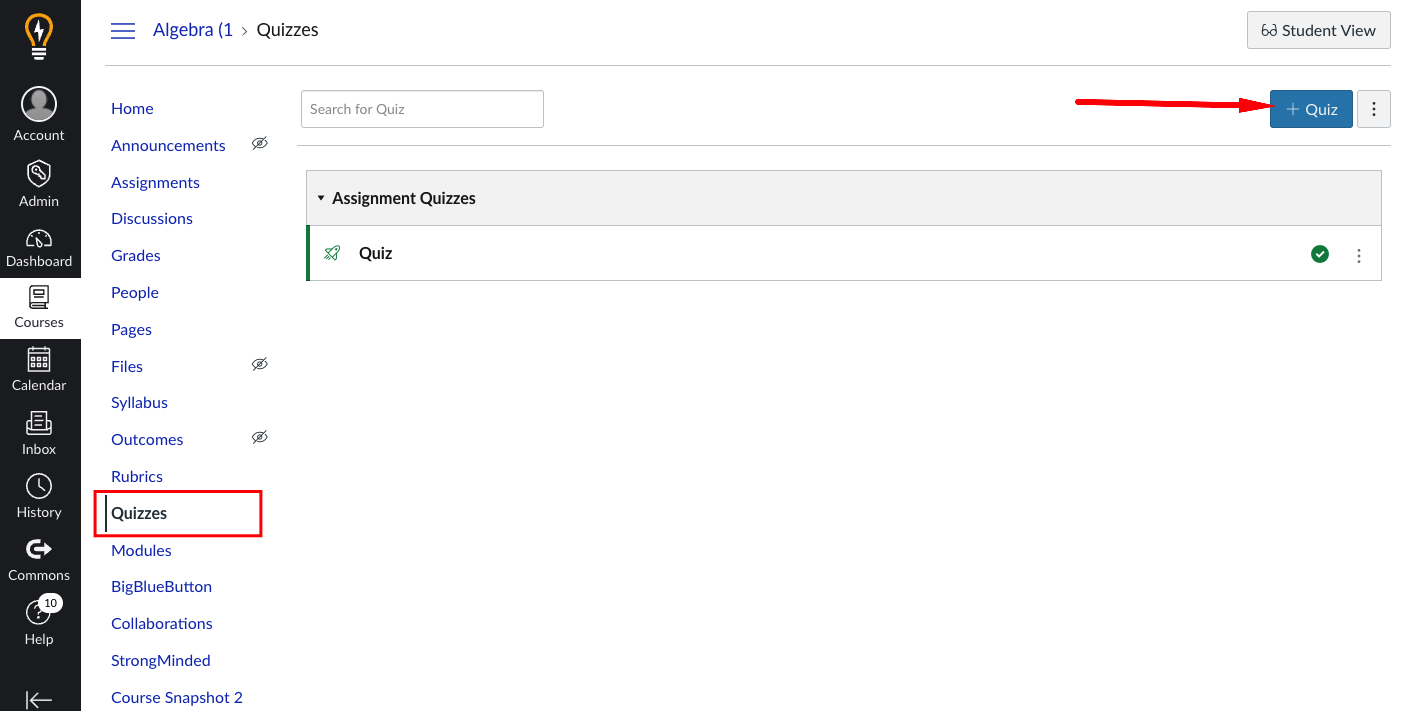Toggle the hamburger course menu icon
Image resolution: width=1406 pixels, height=711 pixels.
(123, 31)
